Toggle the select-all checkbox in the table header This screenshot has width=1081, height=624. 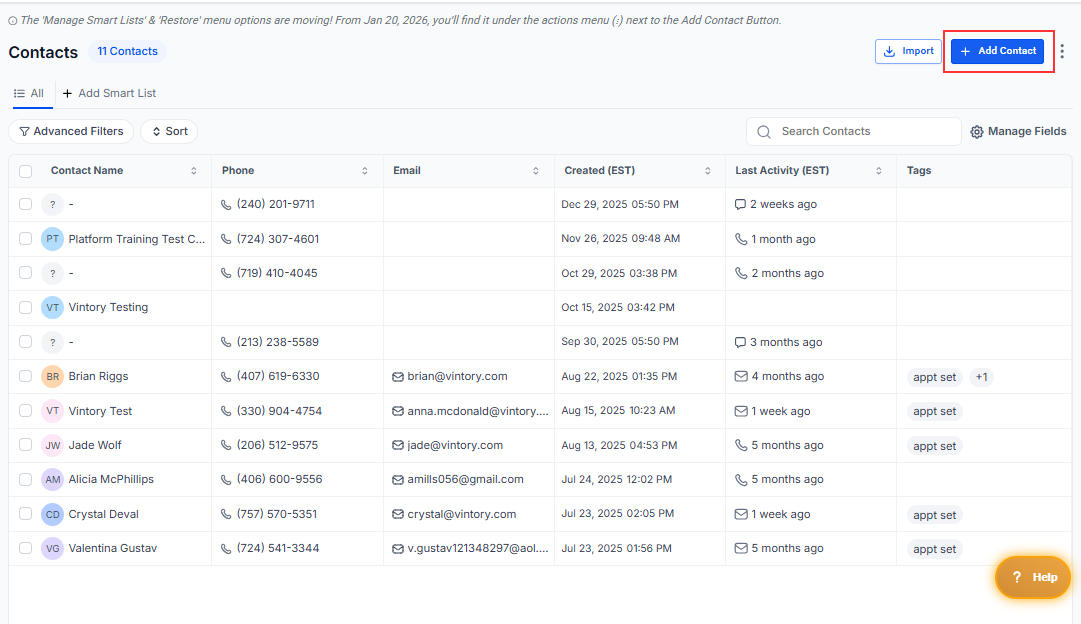point(26,171)
